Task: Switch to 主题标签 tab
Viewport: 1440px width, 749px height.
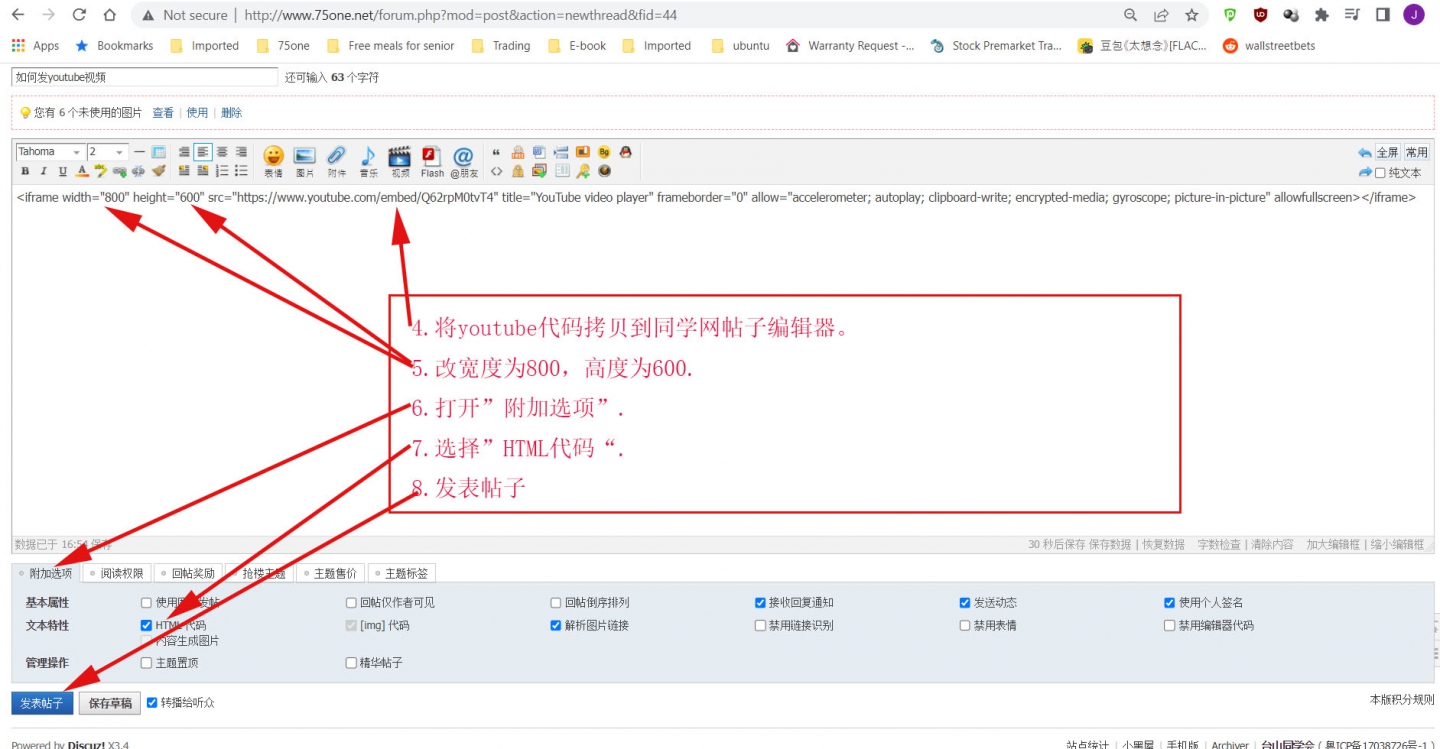Action: coord(401,573)
